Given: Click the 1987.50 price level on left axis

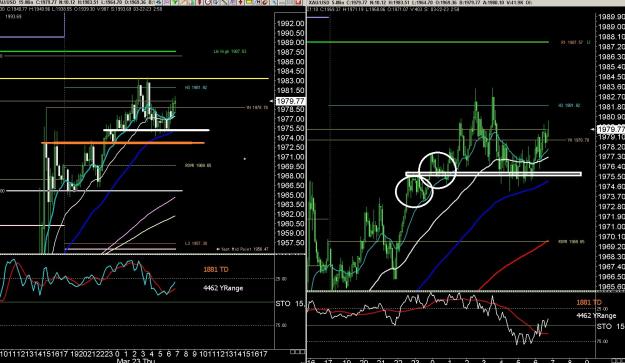Looking at the screenshot, I should (291, 52).
